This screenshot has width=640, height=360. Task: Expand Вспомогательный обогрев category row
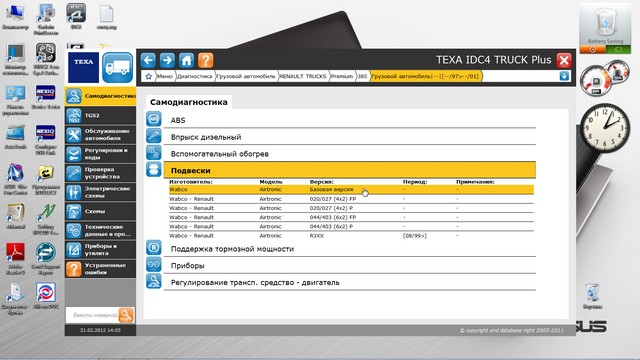350,154
